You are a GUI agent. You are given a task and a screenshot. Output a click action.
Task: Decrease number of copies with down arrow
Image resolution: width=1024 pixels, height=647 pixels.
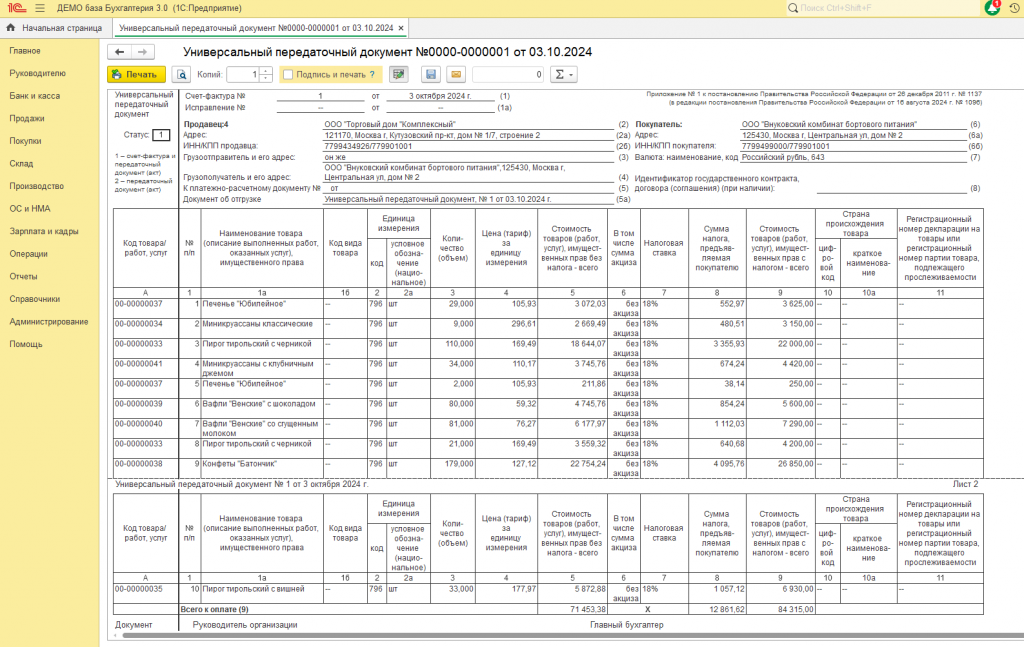coord(266,78)
